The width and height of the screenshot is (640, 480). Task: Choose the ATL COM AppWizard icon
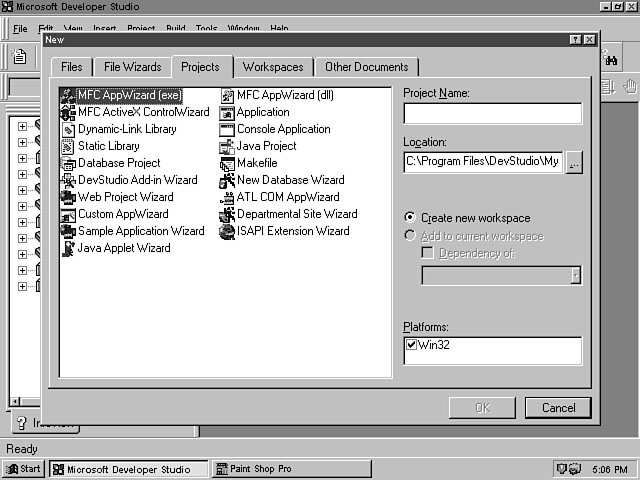point(228,198)
